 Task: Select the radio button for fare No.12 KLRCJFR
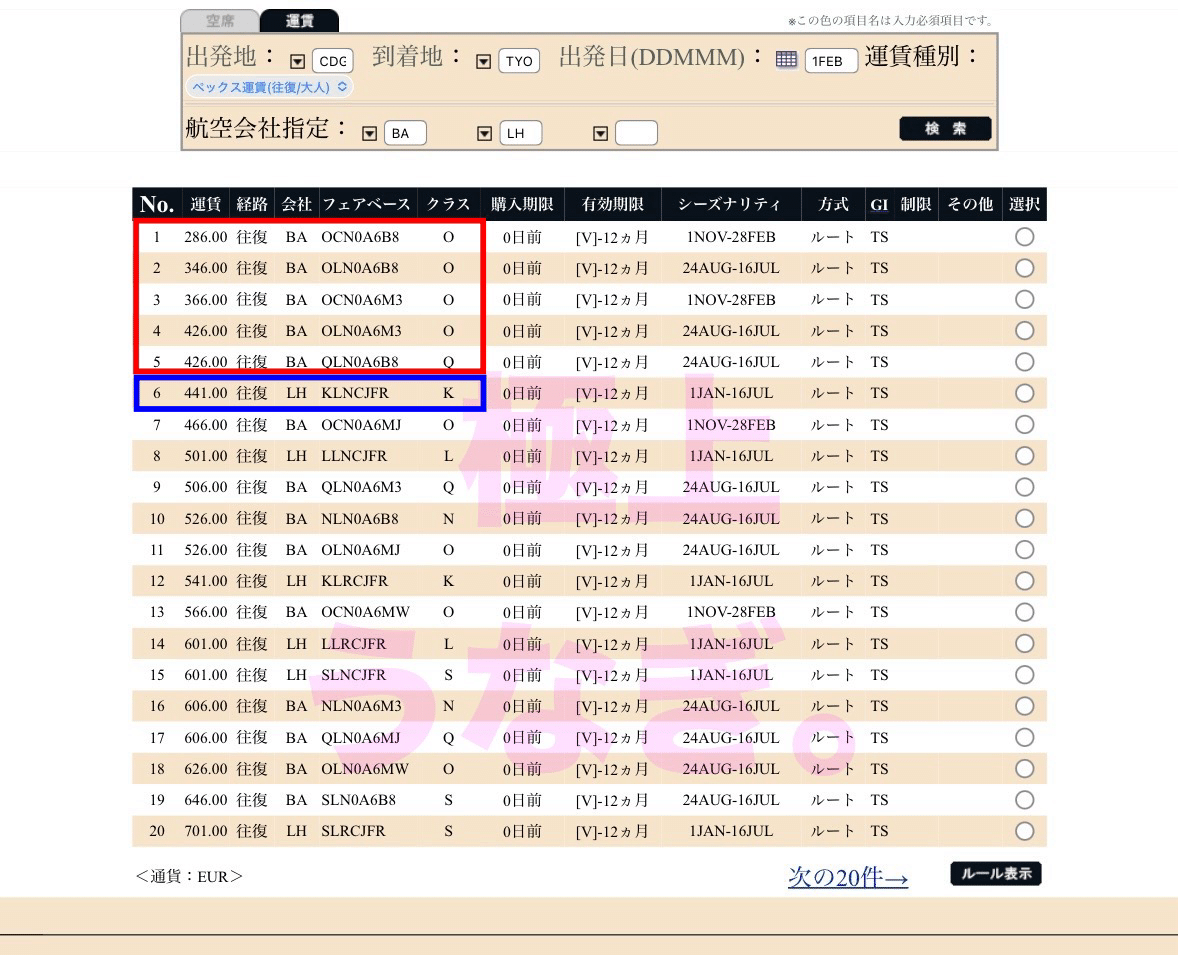(1023, 581)
